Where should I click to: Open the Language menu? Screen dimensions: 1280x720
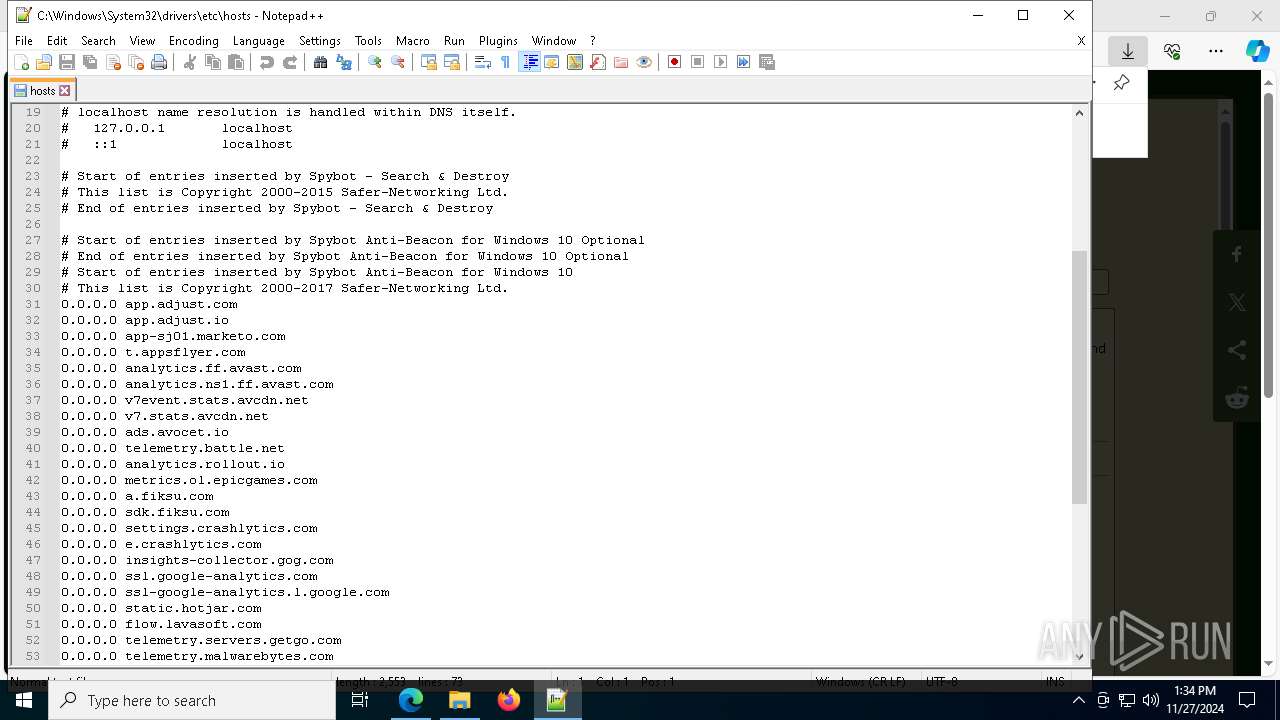click(258, 41)
